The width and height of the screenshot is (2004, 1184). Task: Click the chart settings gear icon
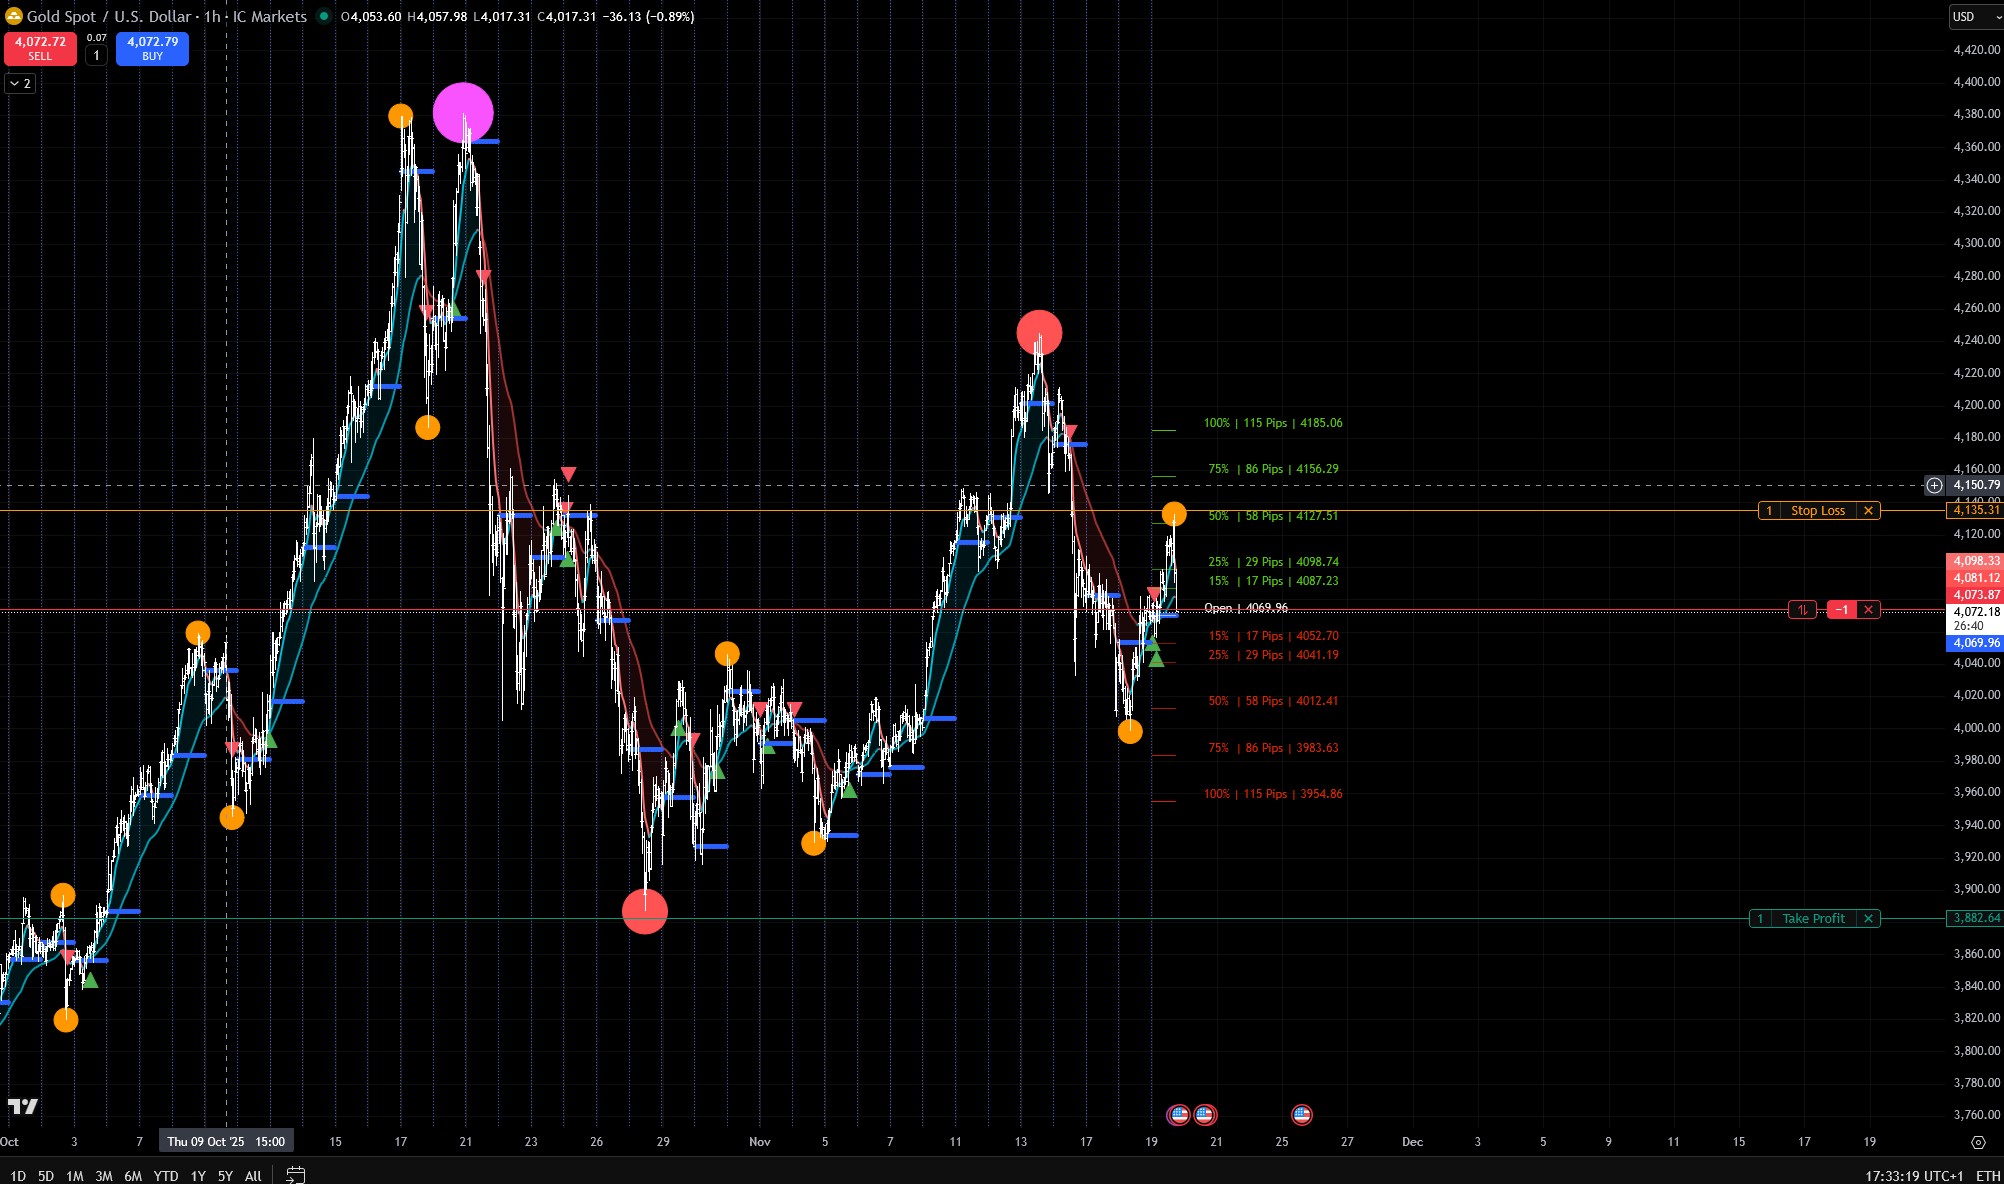[x=1978, y=1142]
